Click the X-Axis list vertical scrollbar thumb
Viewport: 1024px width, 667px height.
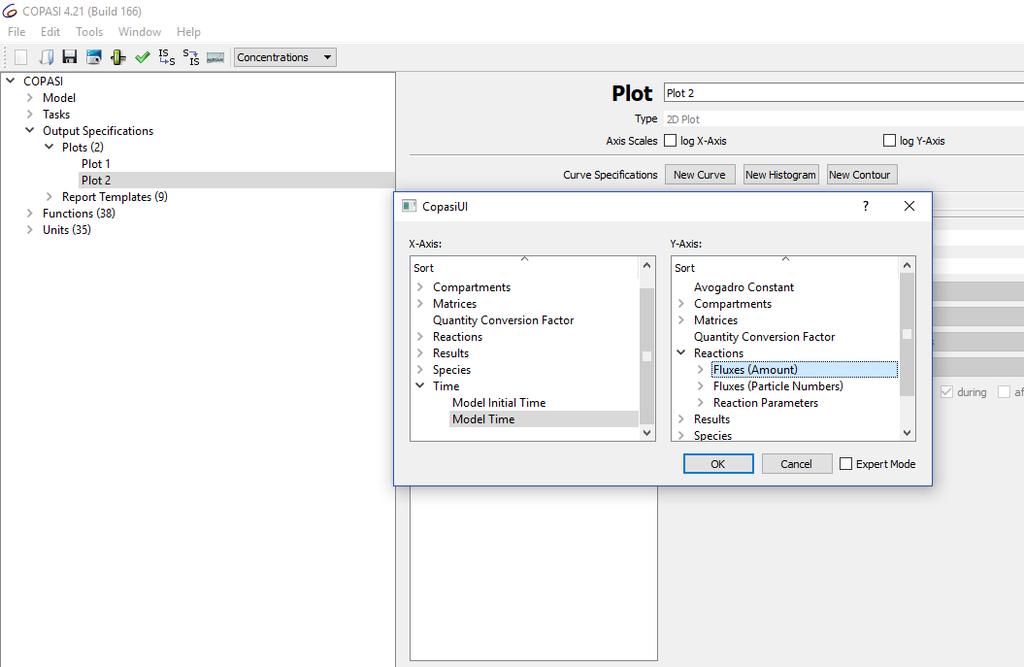[x=647, y=356]
